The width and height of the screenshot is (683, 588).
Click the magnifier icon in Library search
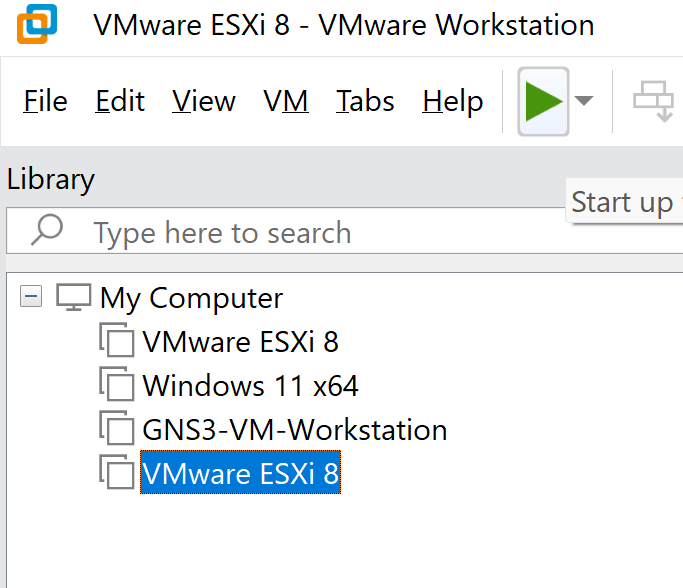47,232
